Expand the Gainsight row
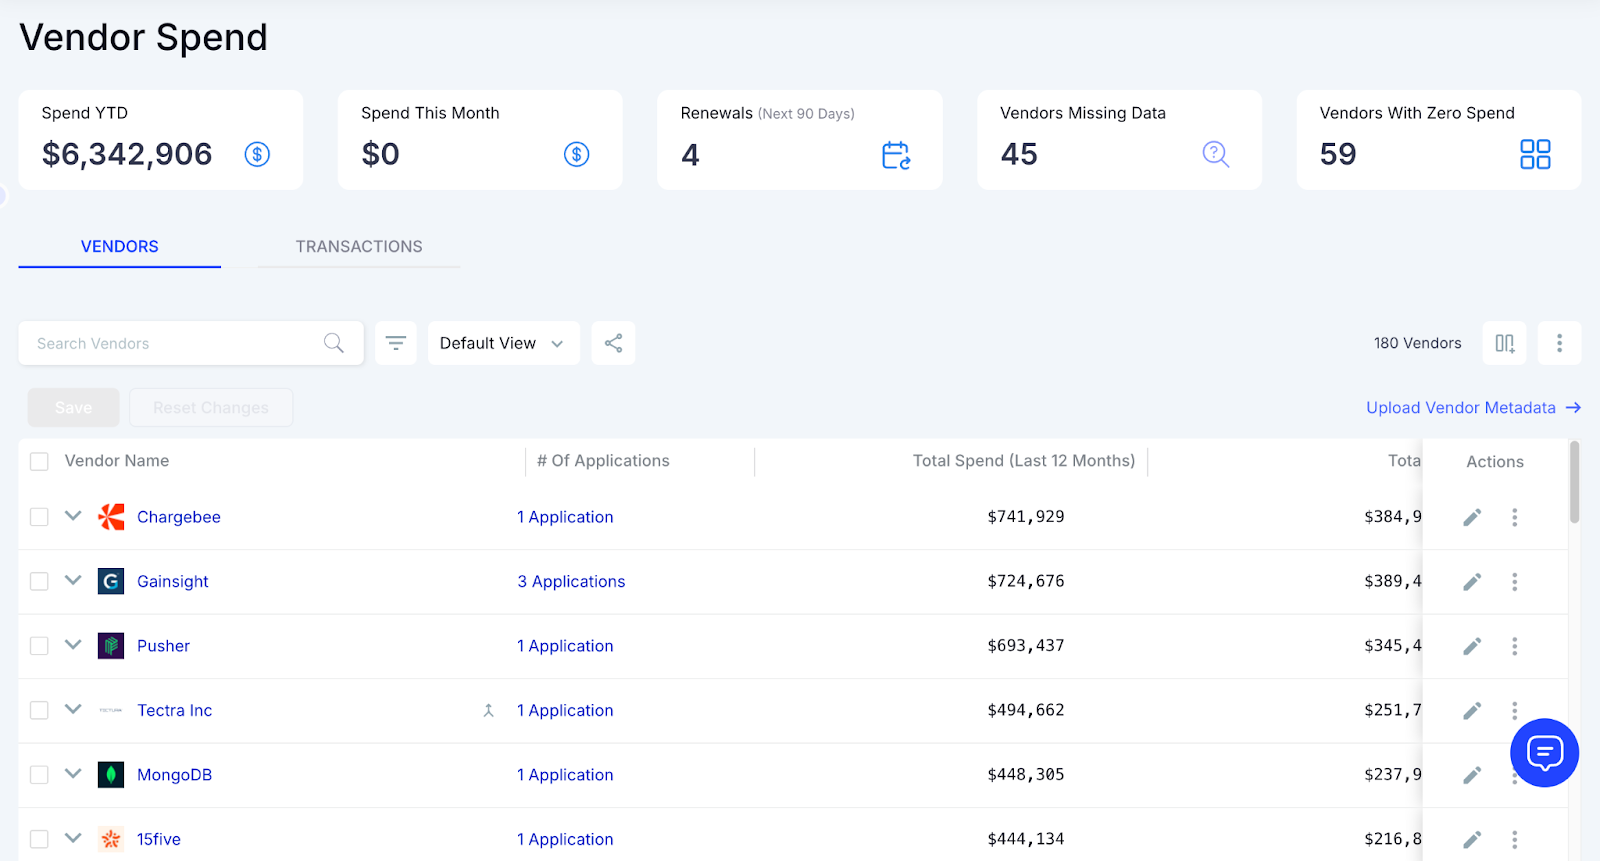This screenshot has width=1600, height=861. point(73,580)
